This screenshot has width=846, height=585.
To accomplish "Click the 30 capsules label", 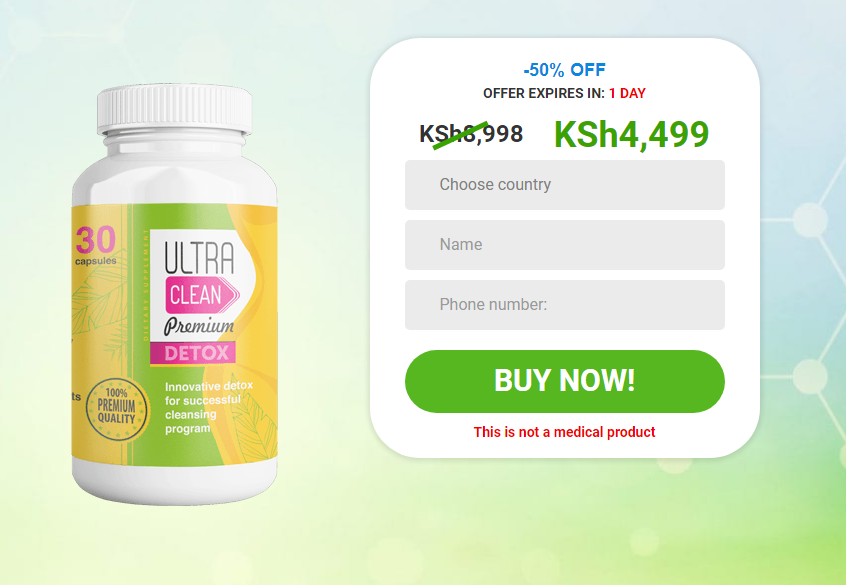I will coord(95,246).
